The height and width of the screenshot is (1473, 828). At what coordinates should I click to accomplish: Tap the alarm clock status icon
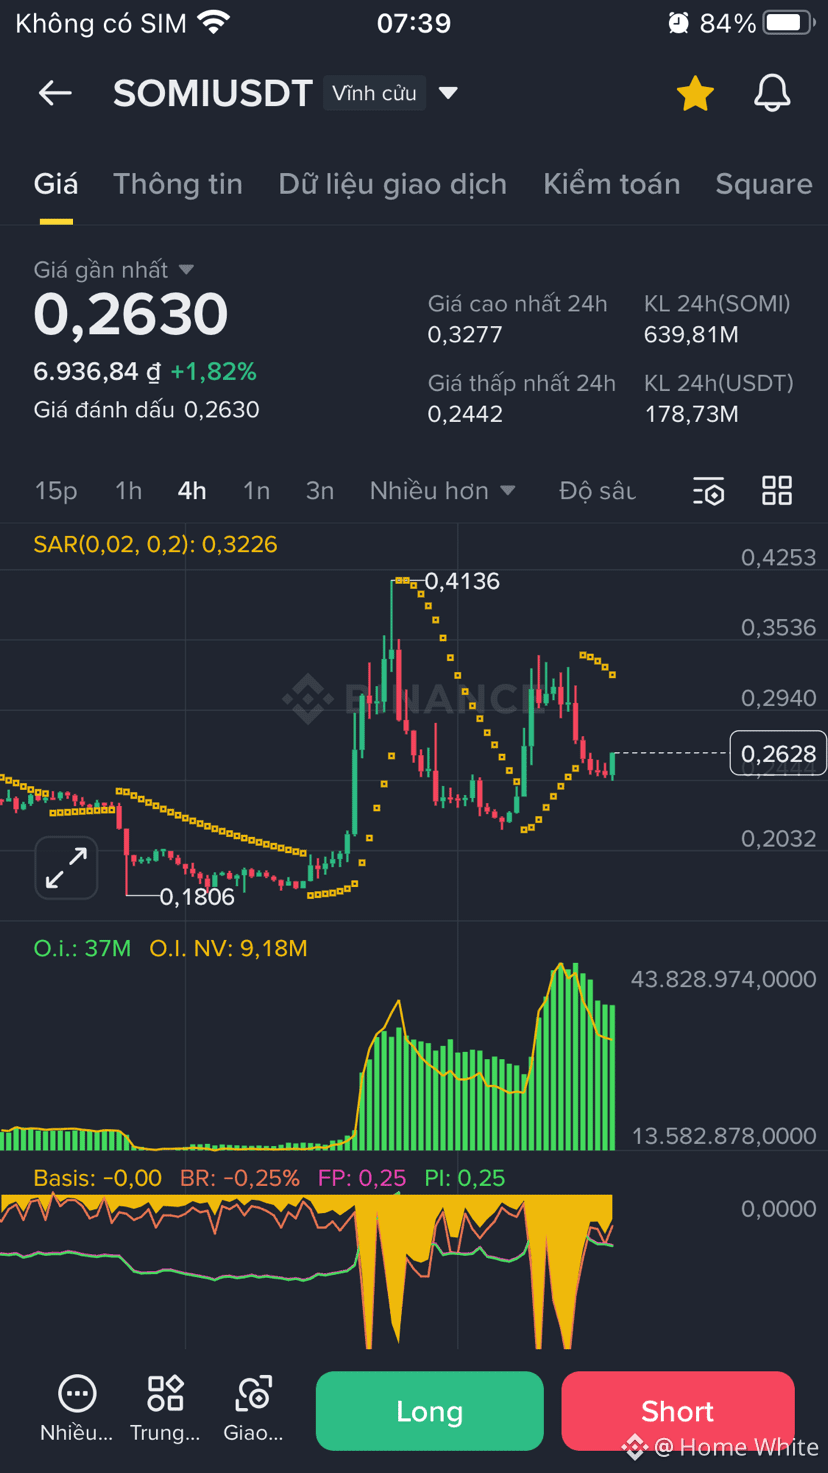pyautogui.click(x=679, y=22)
